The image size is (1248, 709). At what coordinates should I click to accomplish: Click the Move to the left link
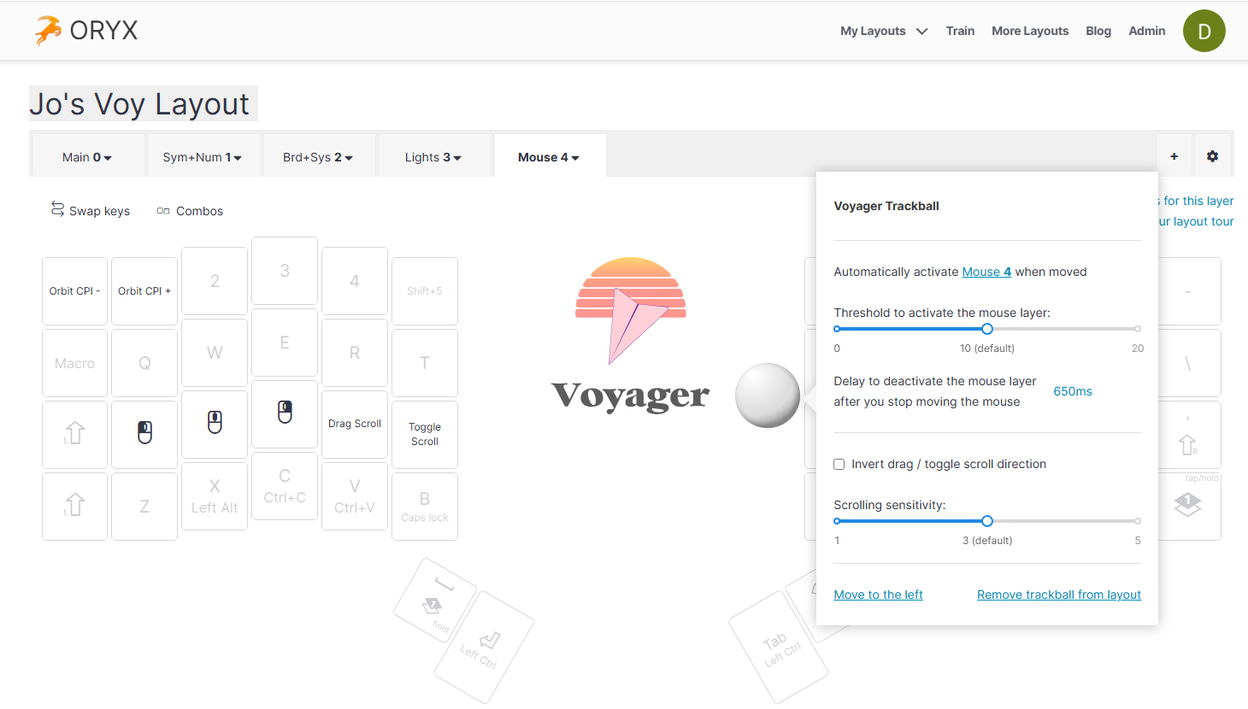pos(878,594)
